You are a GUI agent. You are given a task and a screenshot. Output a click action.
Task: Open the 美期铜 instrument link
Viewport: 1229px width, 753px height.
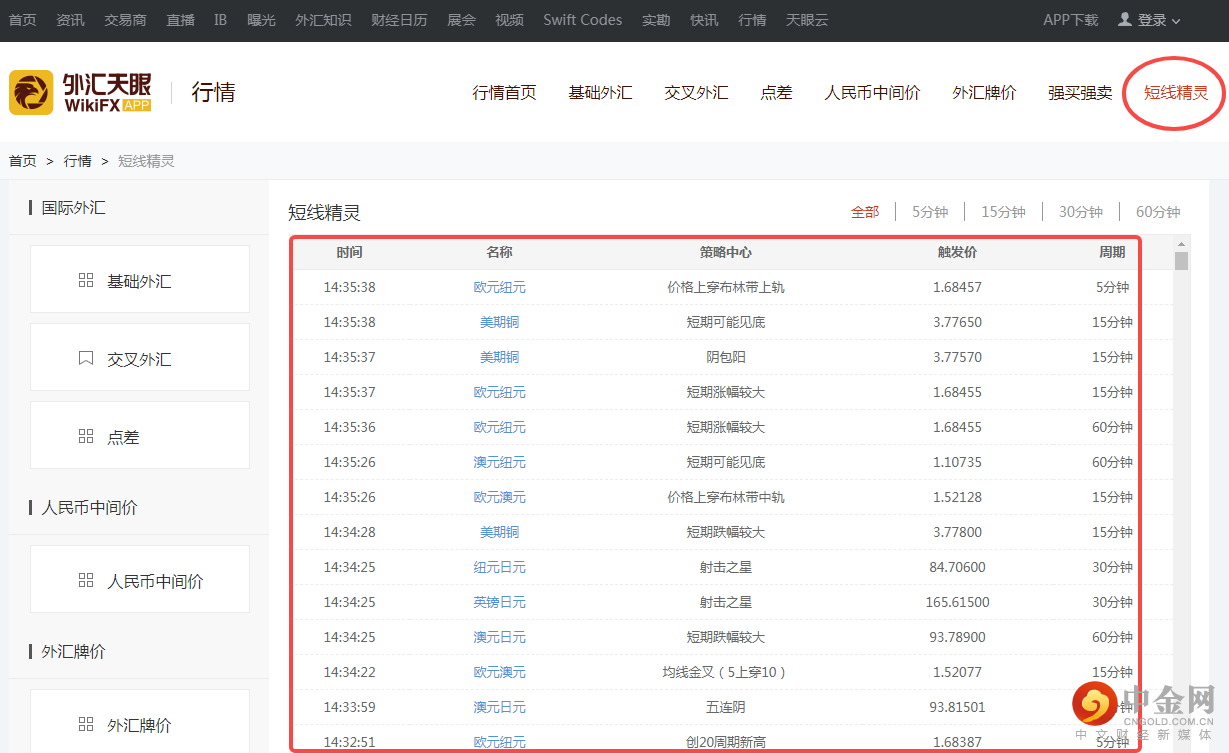tap(499, 322)
